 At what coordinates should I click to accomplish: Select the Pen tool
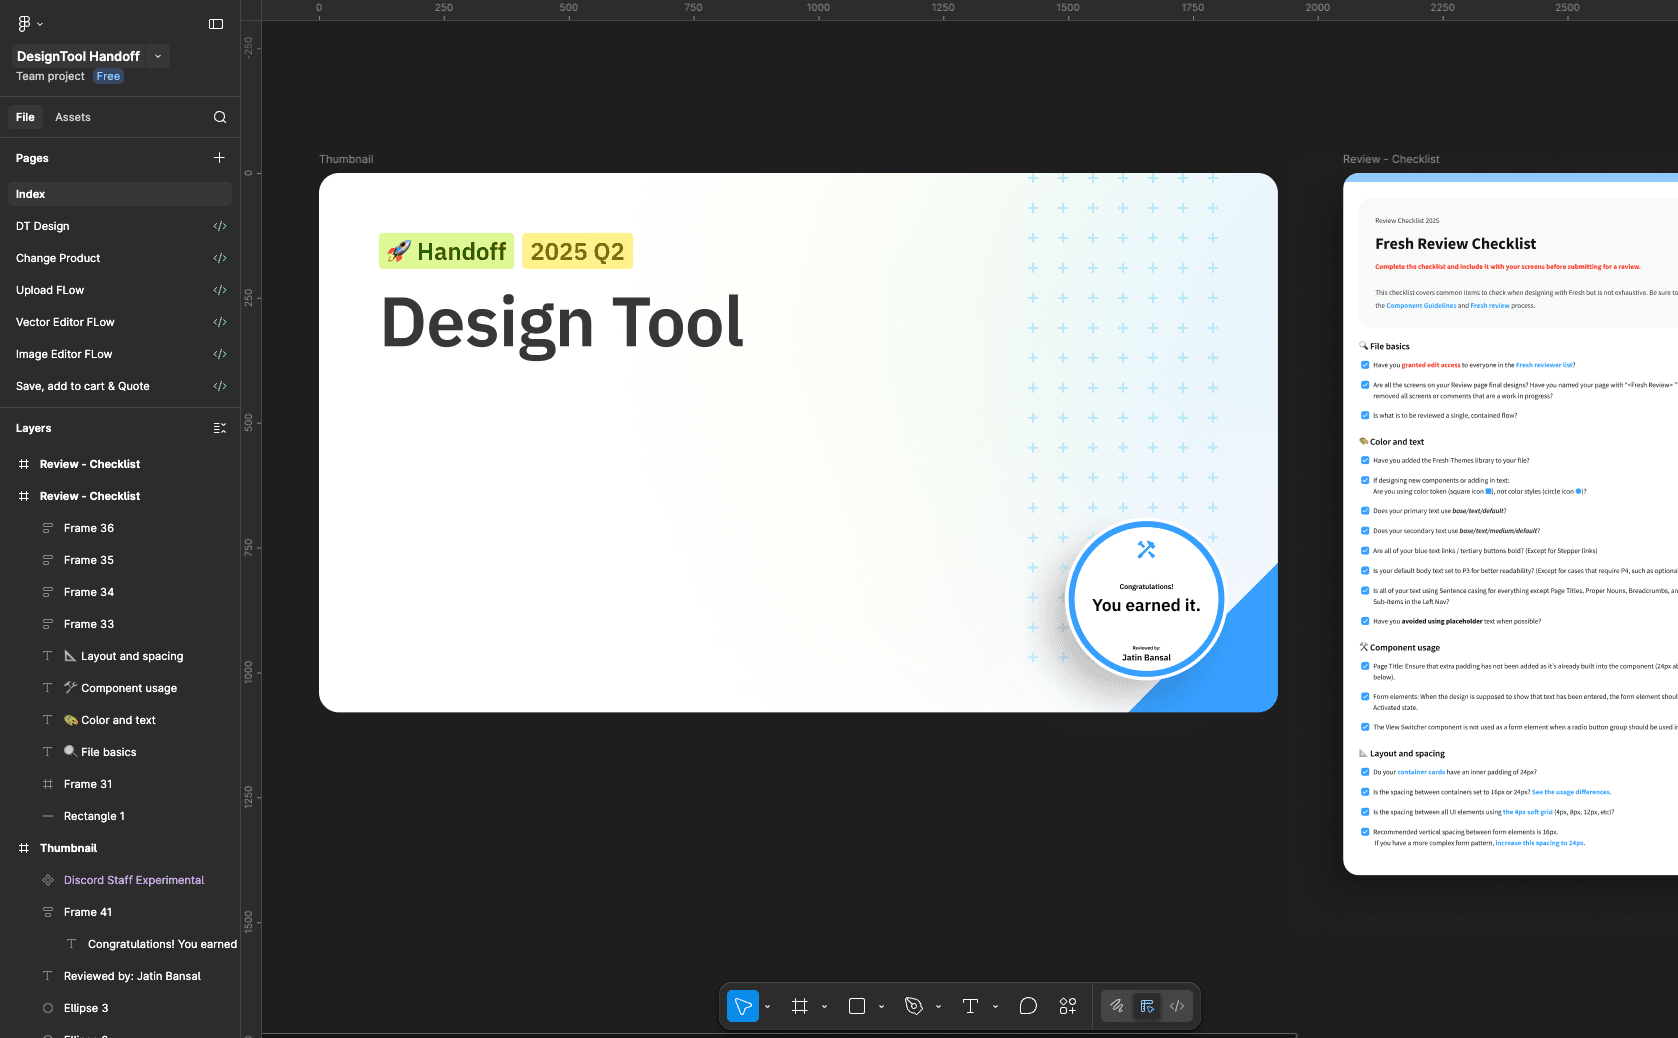tap(914, 1006)
